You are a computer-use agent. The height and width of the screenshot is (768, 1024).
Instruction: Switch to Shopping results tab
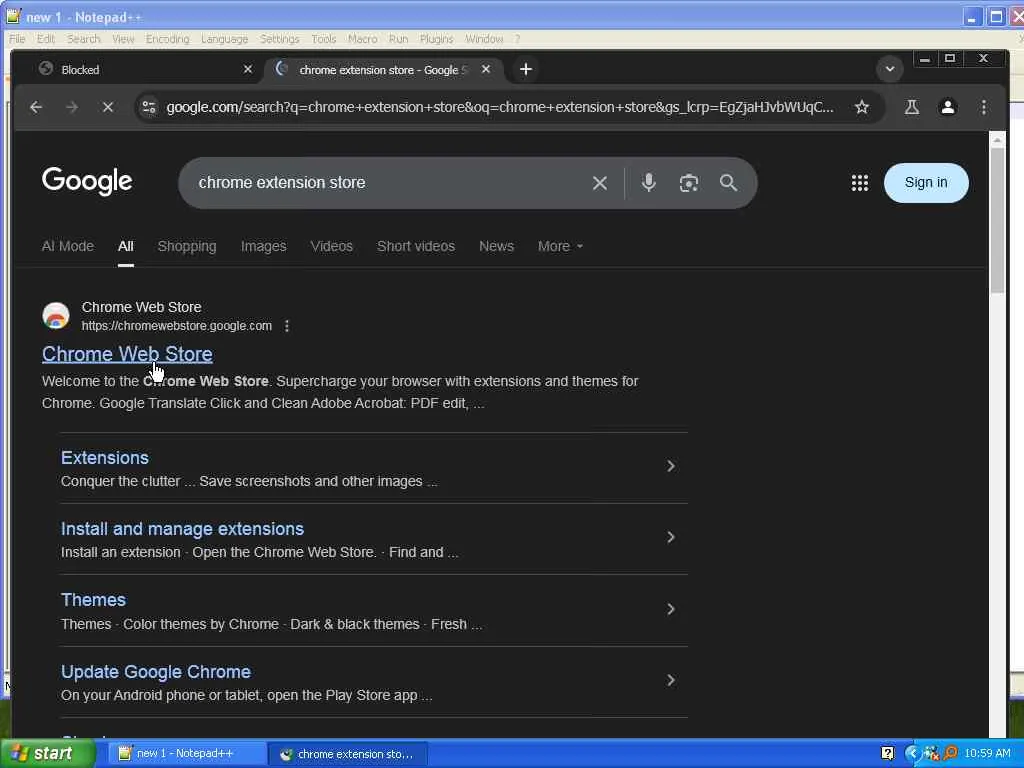187,246
